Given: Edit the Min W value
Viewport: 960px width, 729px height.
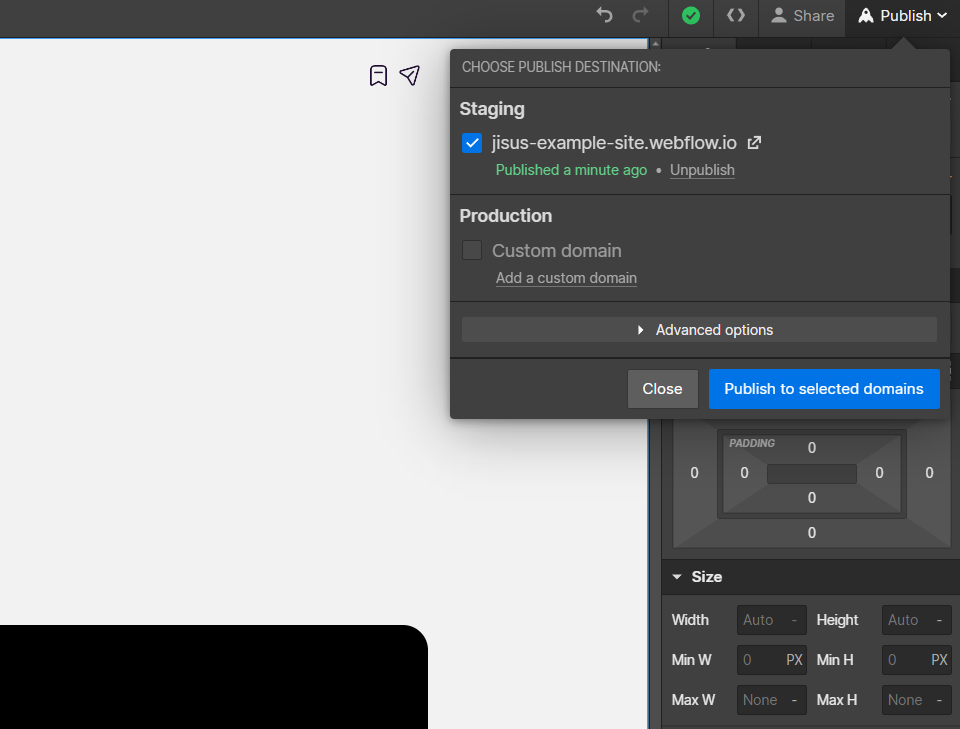Looking at the screenshot, I should pyautogui.click(x=759, y=660).
